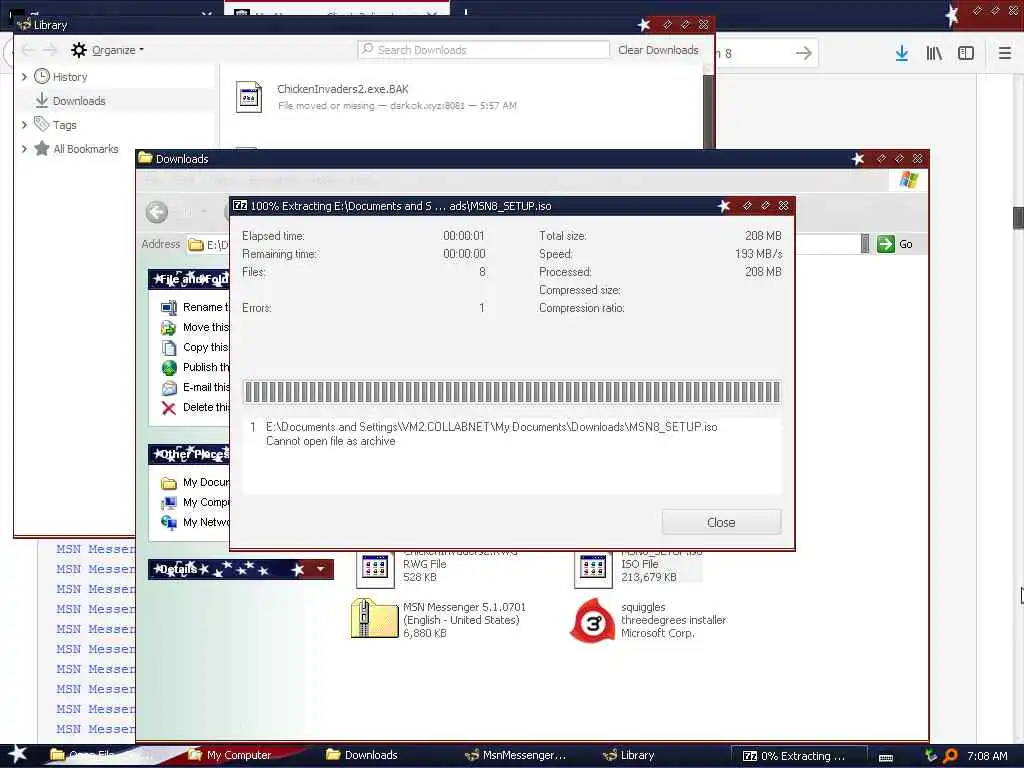This screenshot has width=1024, height=768.
Task: Expand the History tree node
Action: pyautogui.click(x=24, y=76)
